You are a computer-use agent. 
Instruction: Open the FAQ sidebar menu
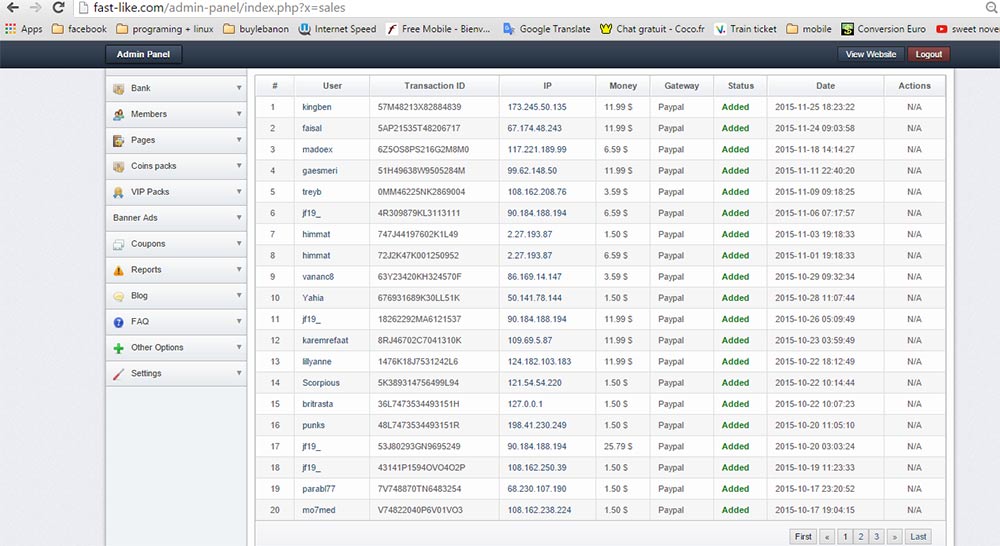pyautogui.click(x=176, y=321)
